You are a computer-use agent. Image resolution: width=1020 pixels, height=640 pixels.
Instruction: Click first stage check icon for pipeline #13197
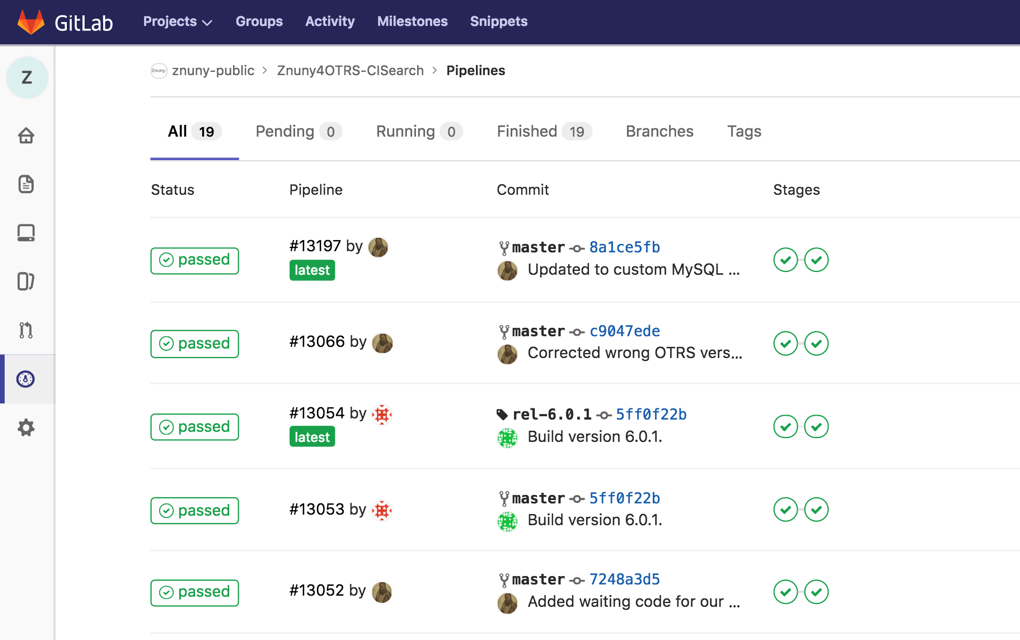tap(785, 260)
